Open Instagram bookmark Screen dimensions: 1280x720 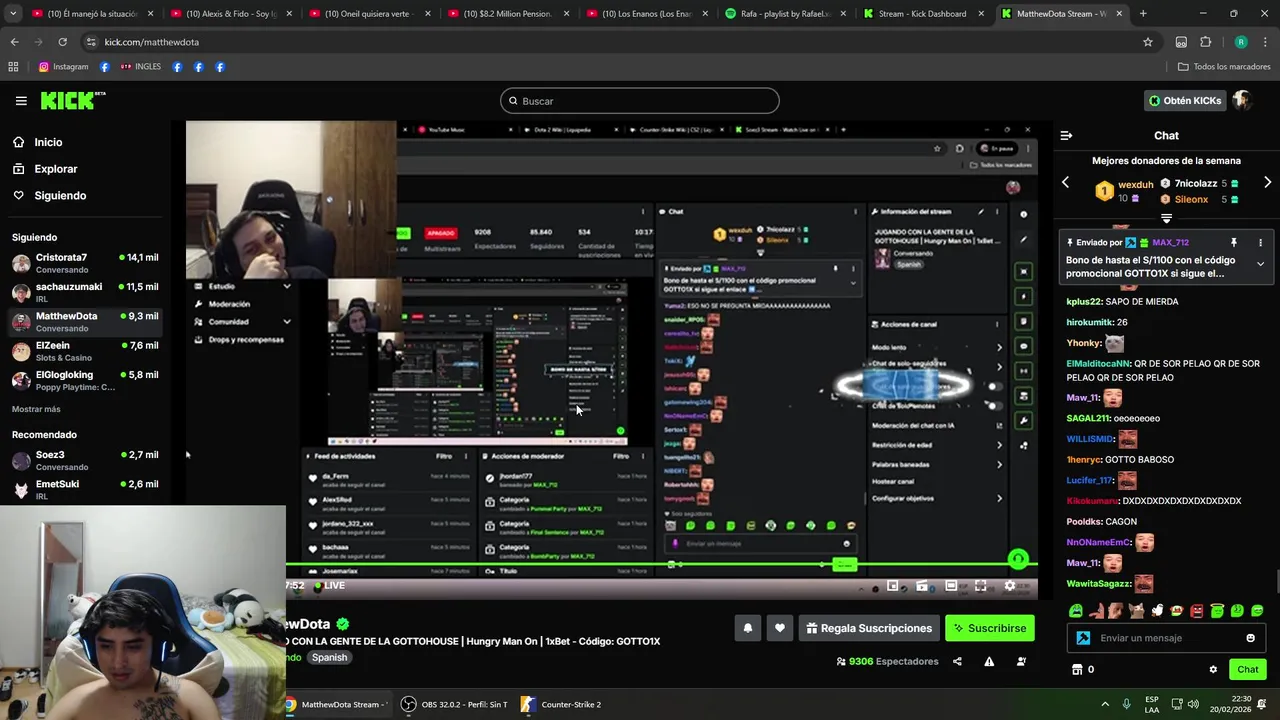(x=63, y=67)
